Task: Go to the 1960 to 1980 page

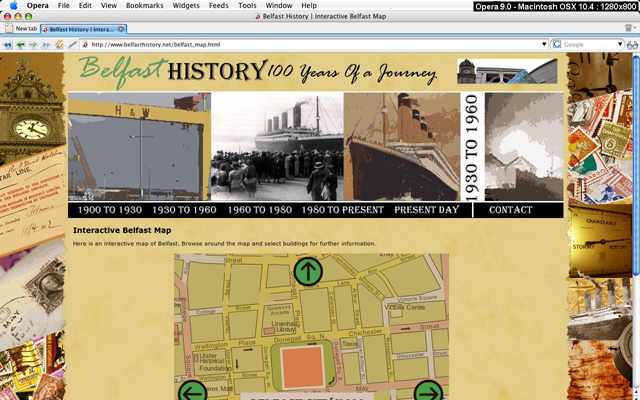Action: 260,210
